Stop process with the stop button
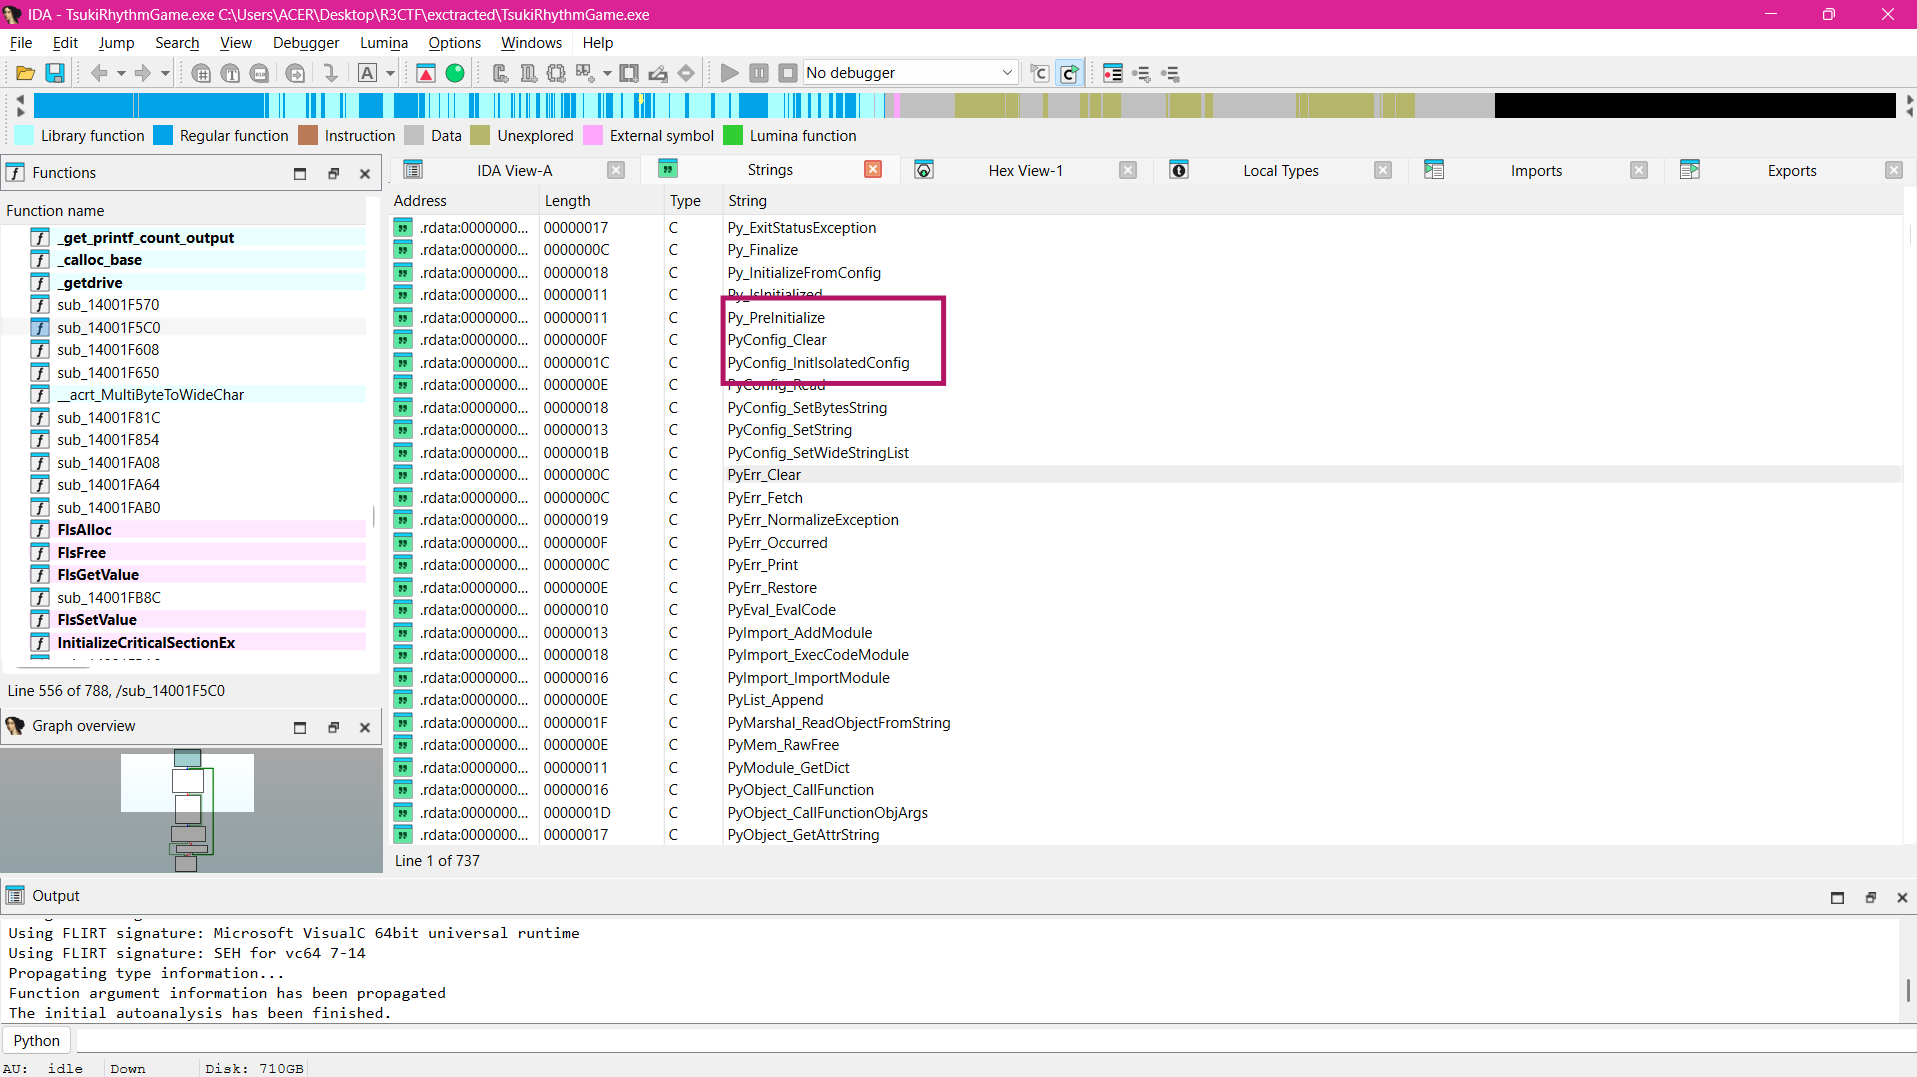 pyautogui.click(x=788, y=73)
